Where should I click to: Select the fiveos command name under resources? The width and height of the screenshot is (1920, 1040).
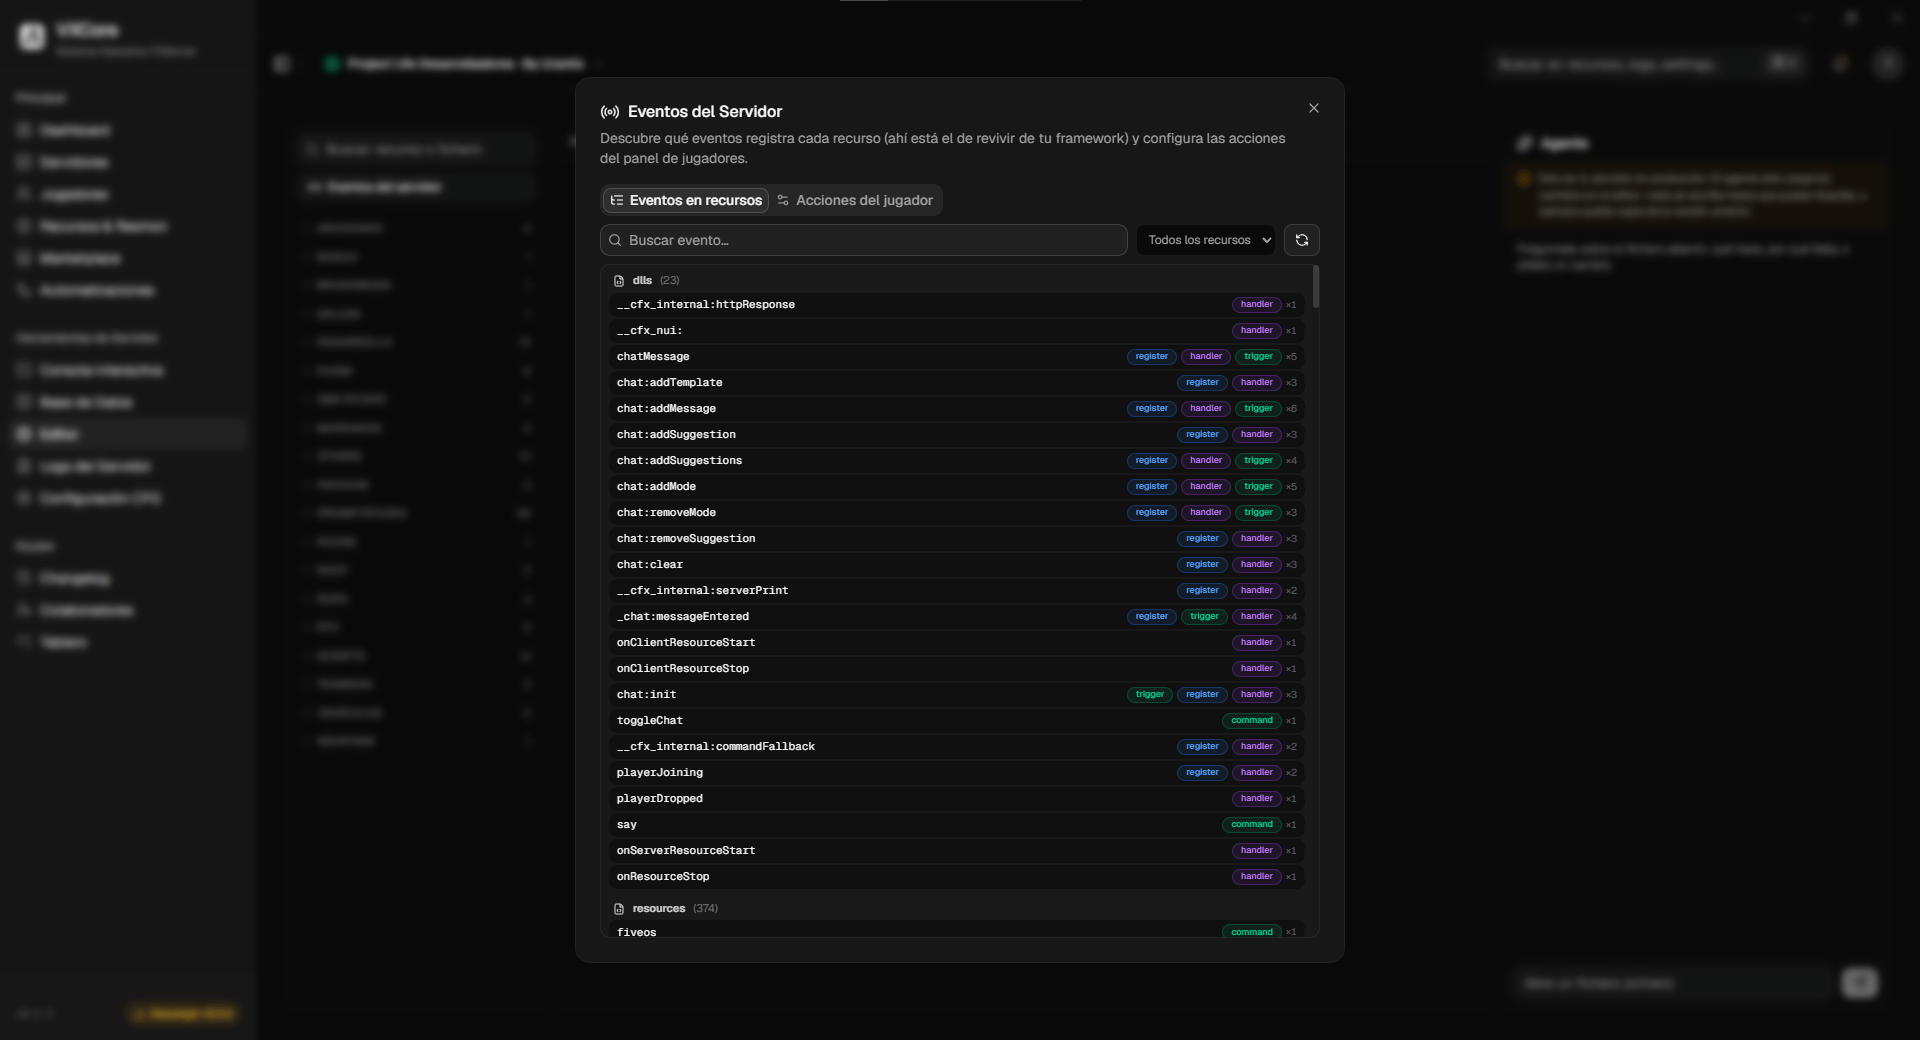(637, 932)
